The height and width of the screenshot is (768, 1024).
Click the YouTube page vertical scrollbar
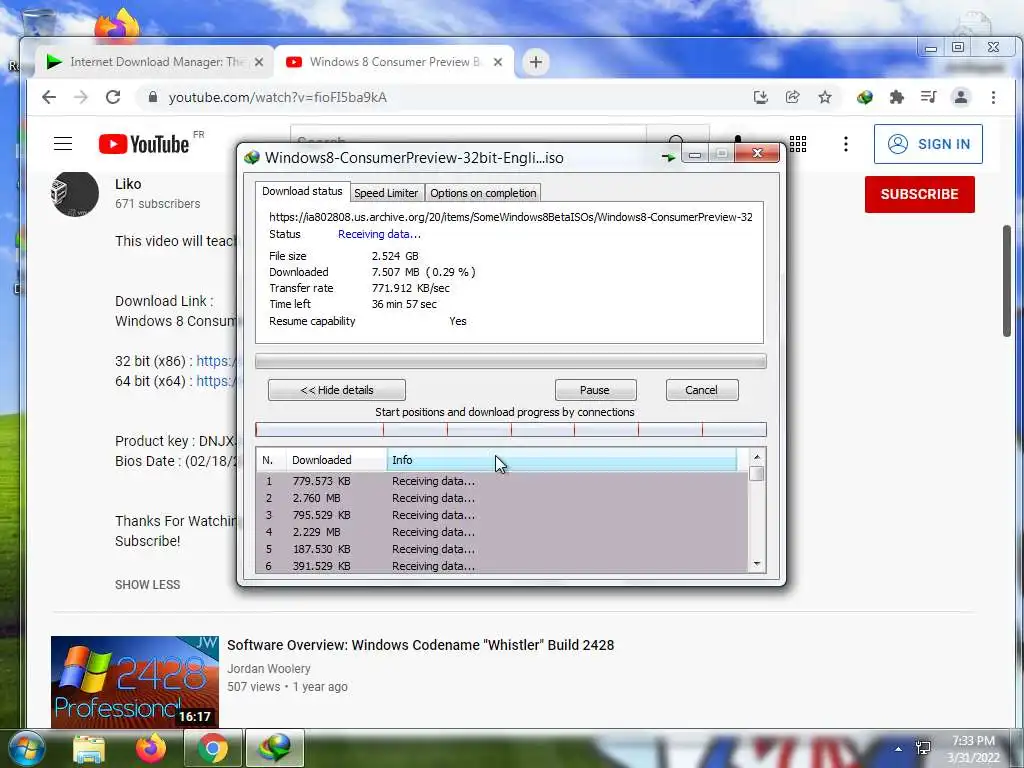coord(1007,281)
